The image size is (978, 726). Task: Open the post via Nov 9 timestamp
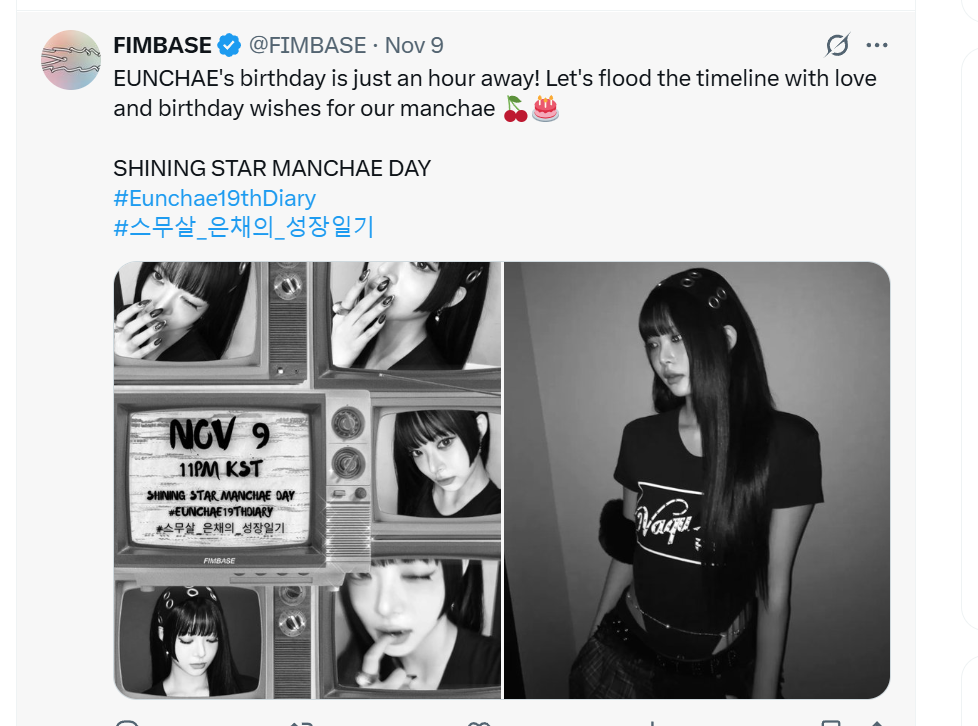point(414,46)
